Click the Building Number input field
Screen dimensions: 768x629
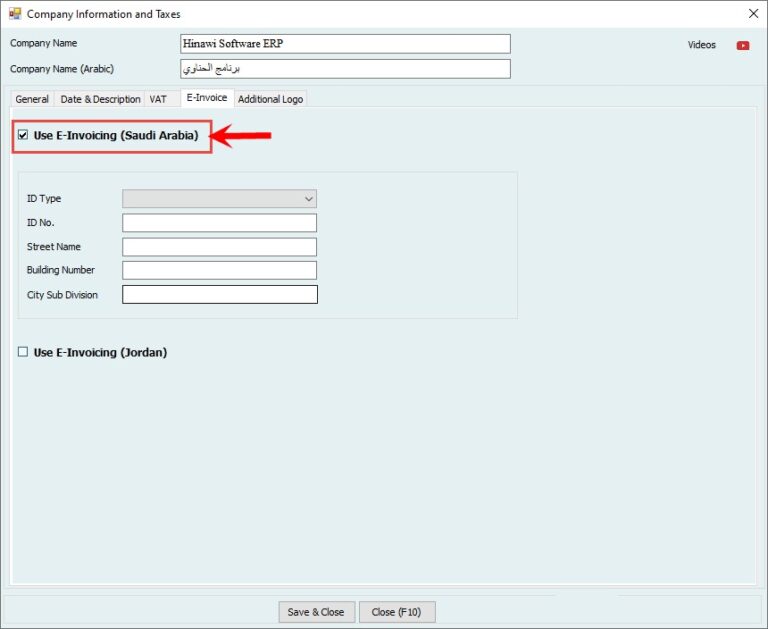tap(219, 270)
